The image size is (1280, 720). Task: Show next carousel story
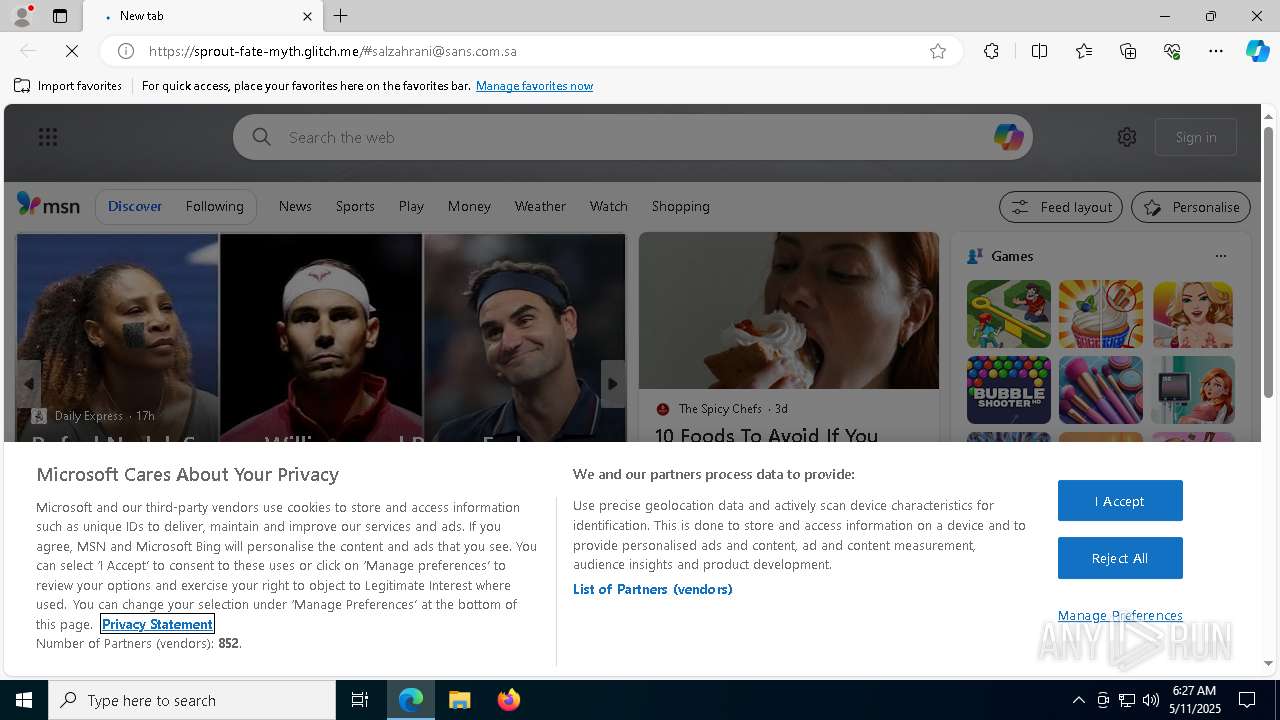coord(613,384)
